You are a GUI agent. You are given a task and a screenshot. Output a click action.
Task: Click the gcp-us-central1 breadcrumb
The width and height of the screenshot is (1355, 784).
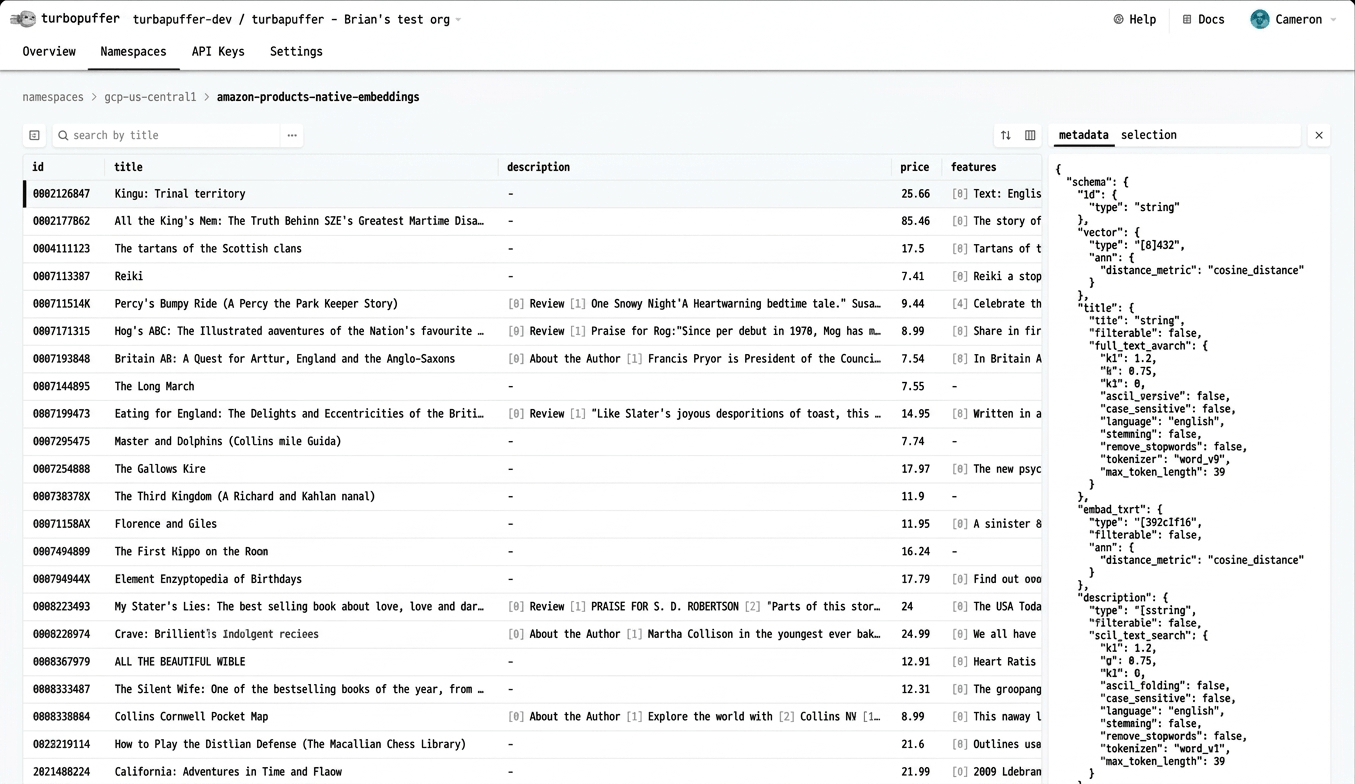(150, 97)
